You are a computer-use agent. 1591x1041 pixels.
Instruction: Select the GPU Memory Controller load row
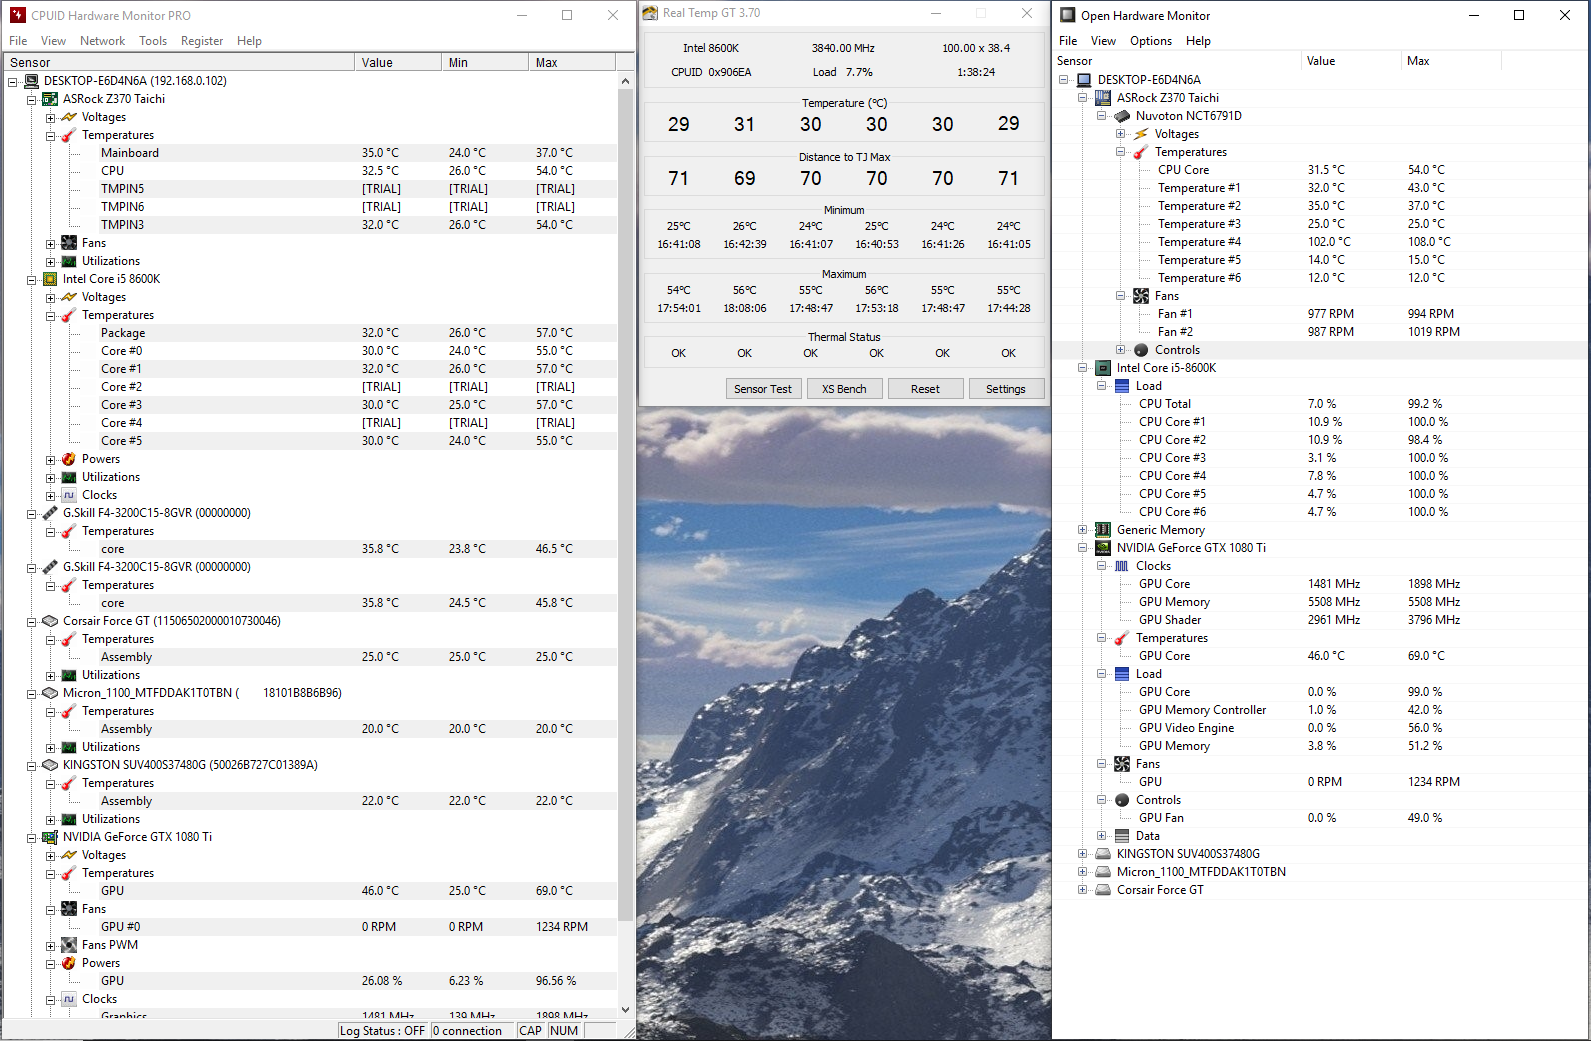pyautogui.click(x=1320, y=710)
